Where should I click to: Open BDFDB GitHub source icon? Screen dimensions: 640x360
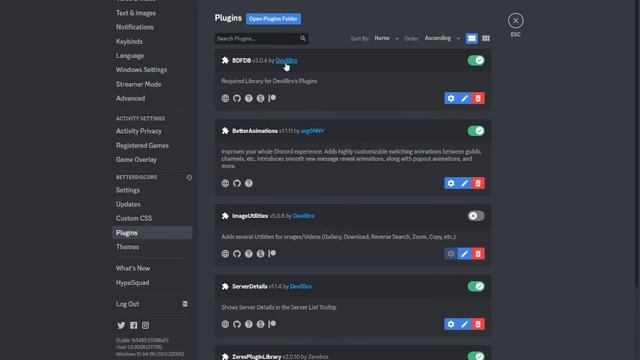point(237,98)
